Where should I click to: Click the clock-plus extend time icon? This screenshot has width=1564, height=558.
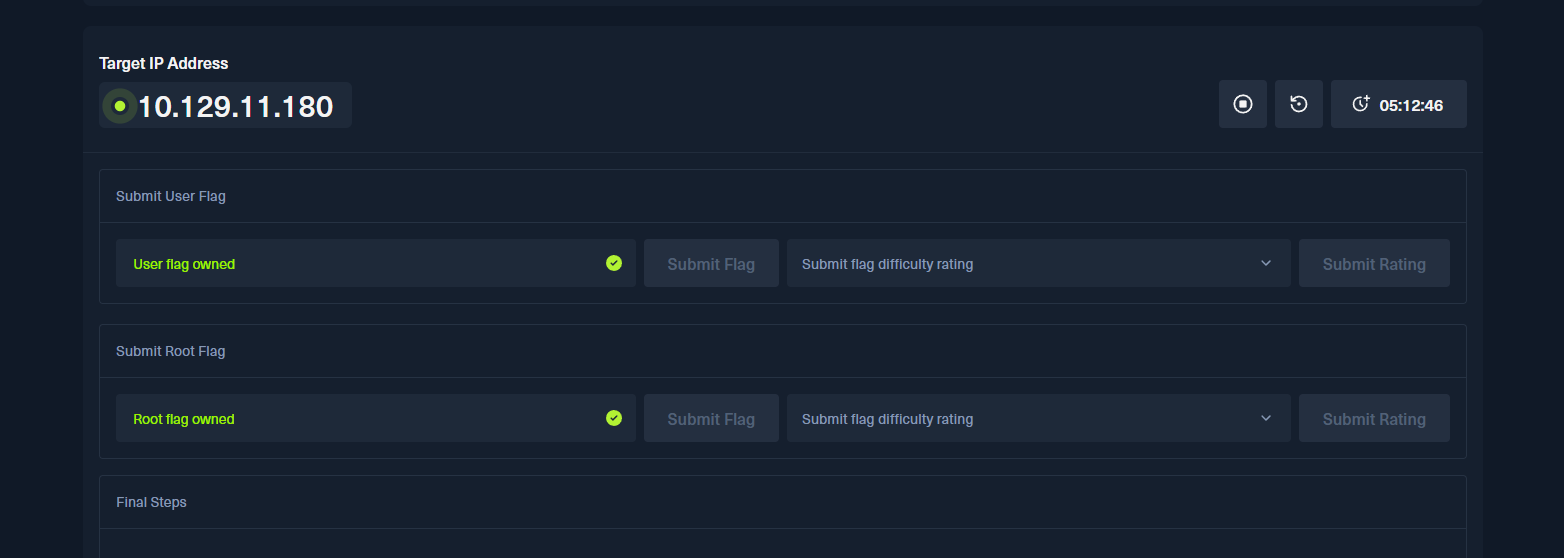pyautogui.click(x=1360, y=104)
